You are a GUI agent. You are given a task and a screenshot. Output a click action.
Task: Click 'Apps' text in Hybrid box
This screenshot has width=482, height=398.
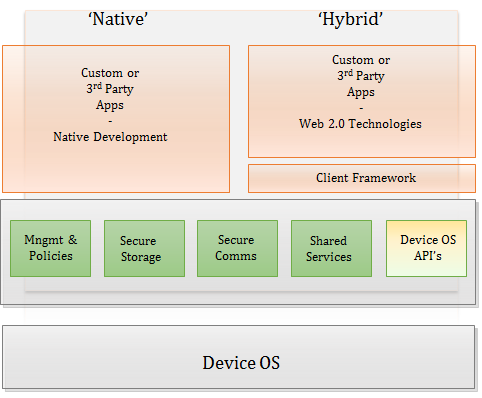[361, 92]
